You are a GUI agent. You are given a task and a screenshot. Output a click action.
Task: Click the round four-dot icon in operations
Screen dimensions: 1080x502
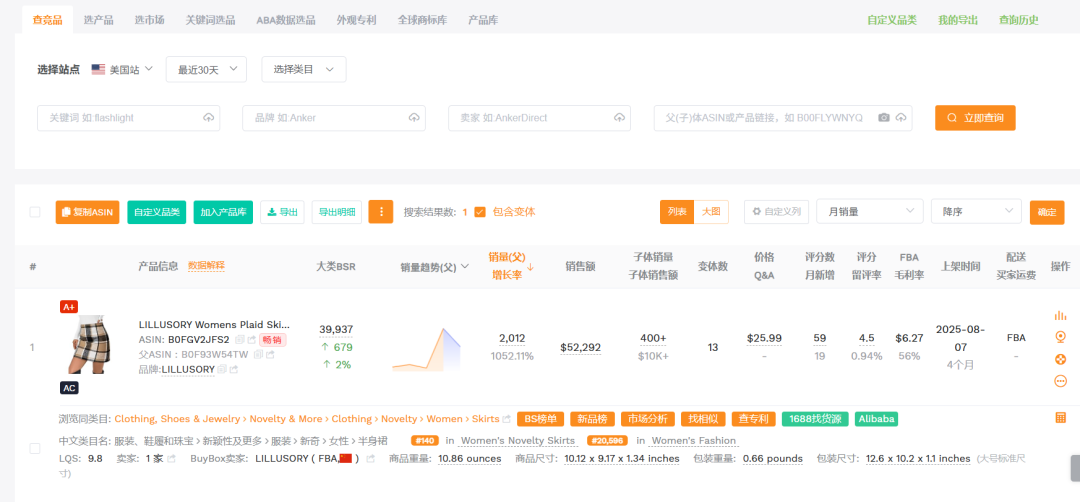click(1061, 359)
